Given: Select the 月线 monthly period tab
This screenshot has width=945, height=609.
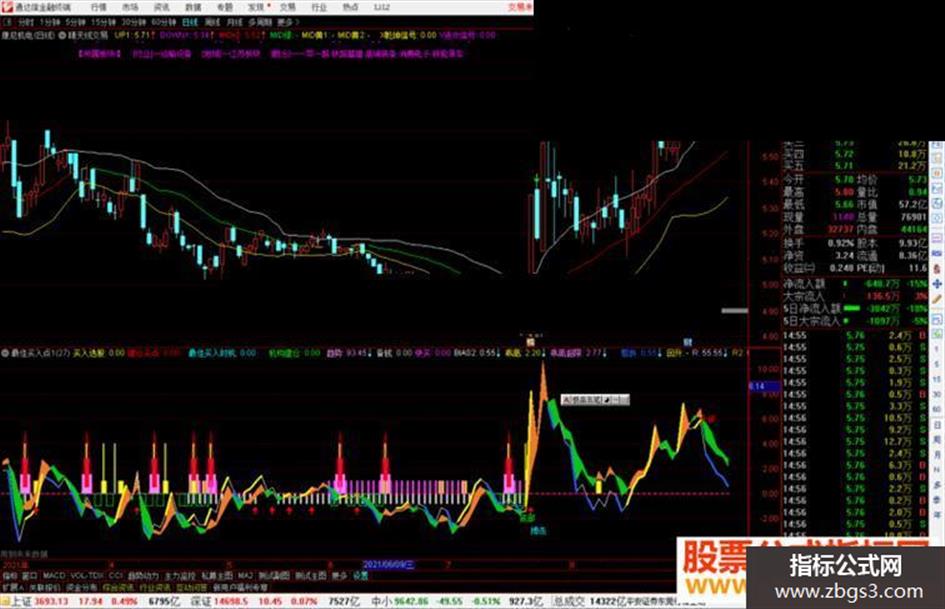Looking at the screenshot, I should [x=234, y=22].
